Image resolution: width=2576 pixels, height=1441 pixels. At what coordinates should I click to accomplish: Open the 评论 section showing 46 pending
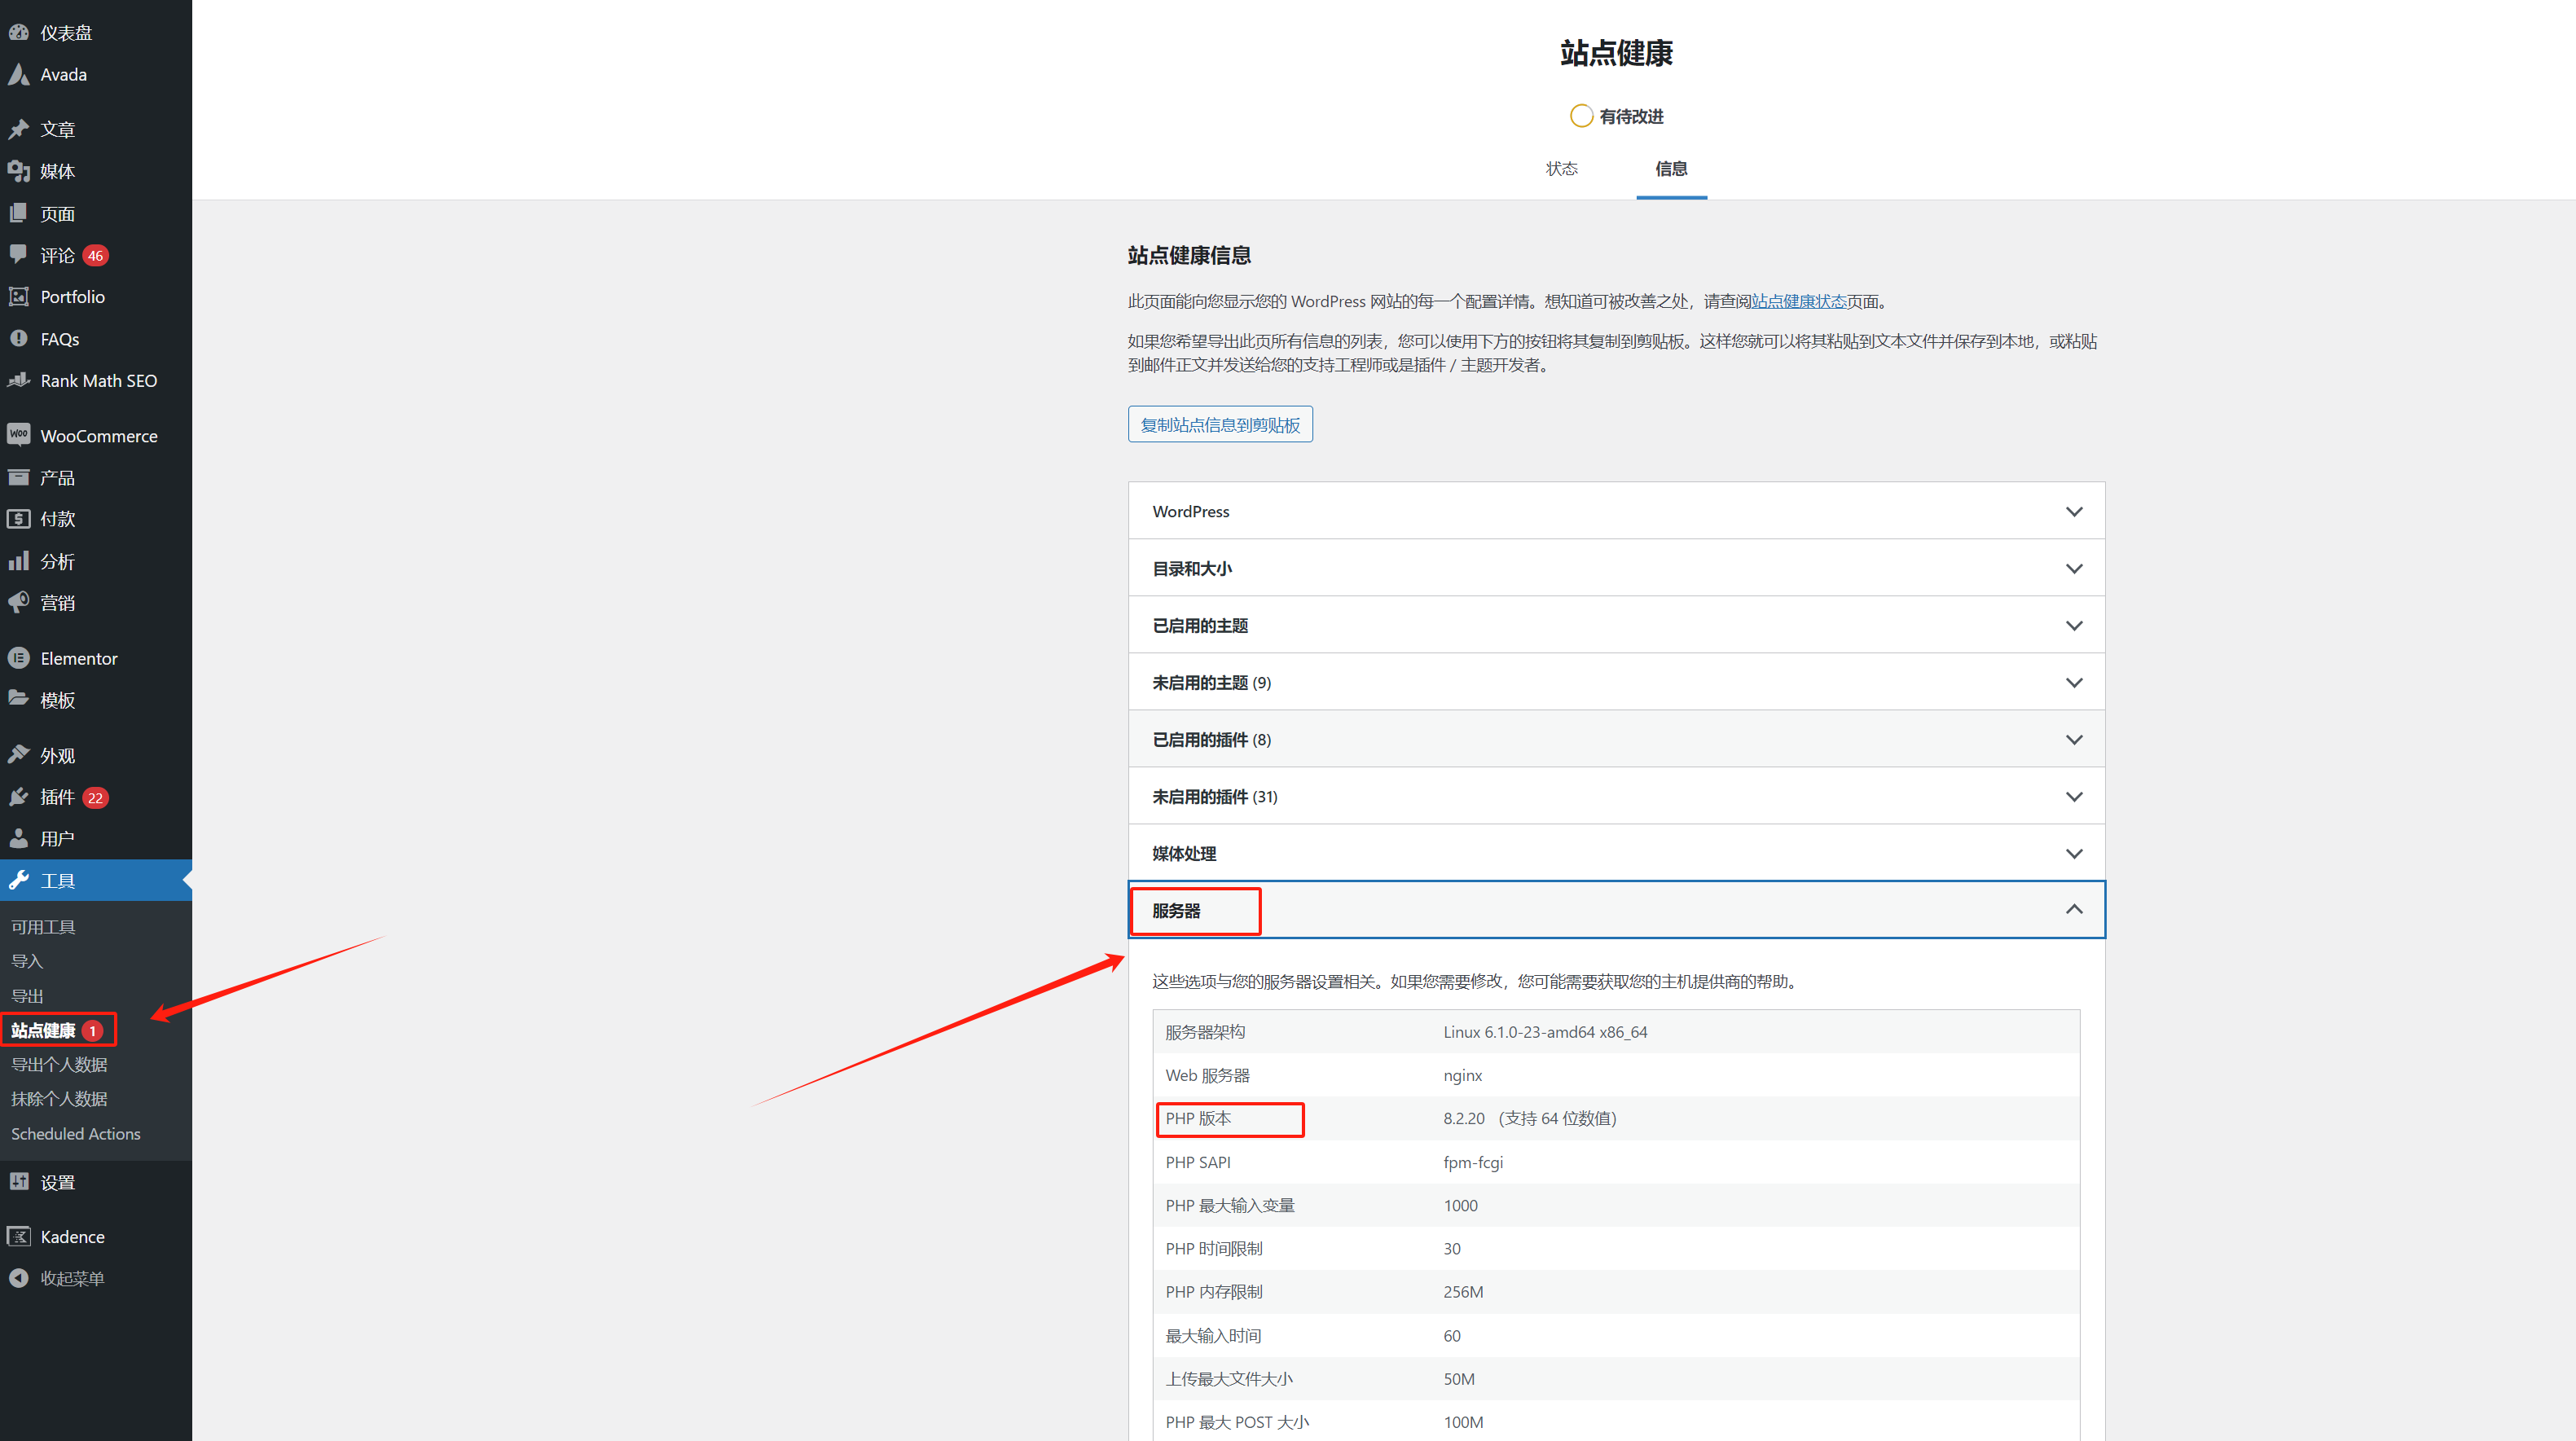tap(58, 255)
